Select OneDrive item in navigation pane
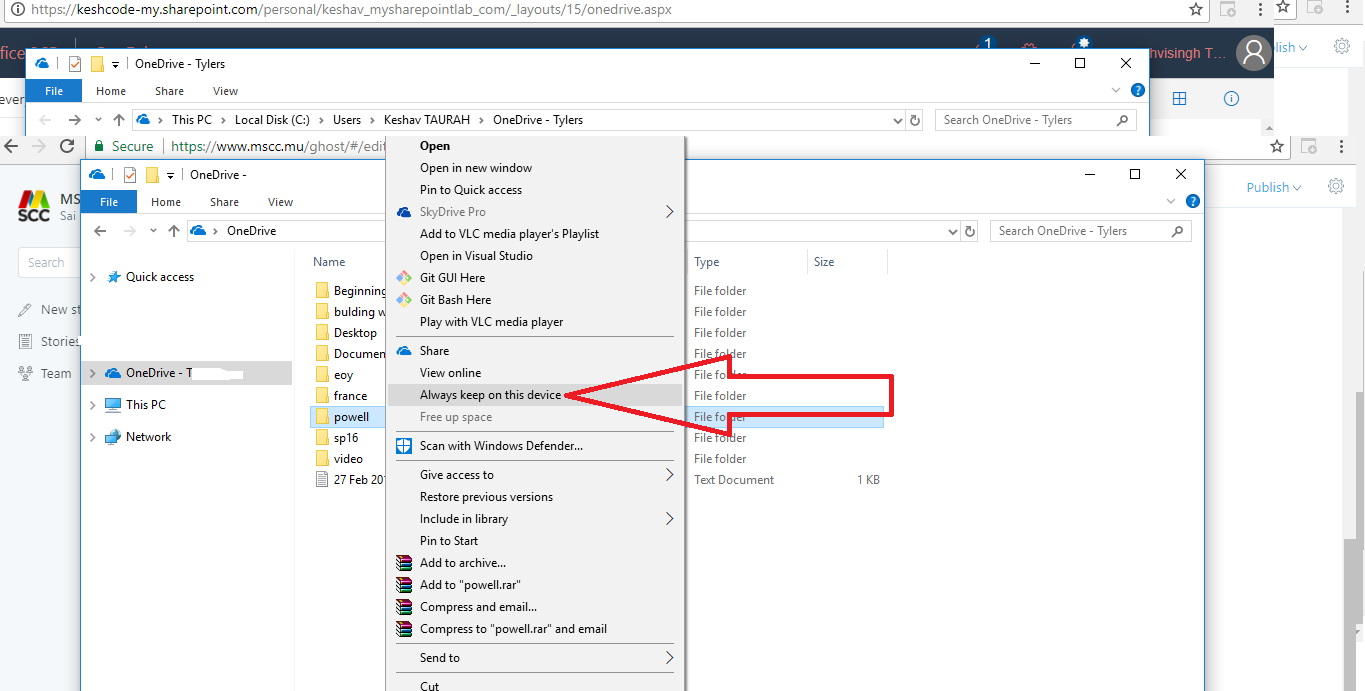The height and width of the screenshot is (691, 1365). pyautogui.click(x=187, y=373)
